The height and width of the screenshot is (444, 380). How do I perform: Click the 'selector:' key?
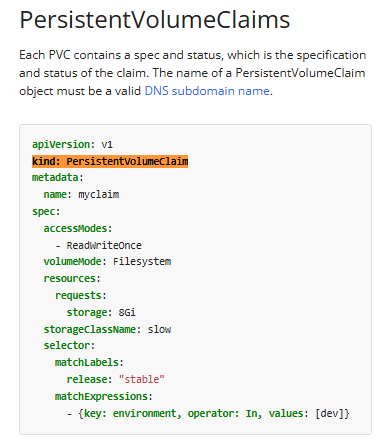(x=69, y=345)
